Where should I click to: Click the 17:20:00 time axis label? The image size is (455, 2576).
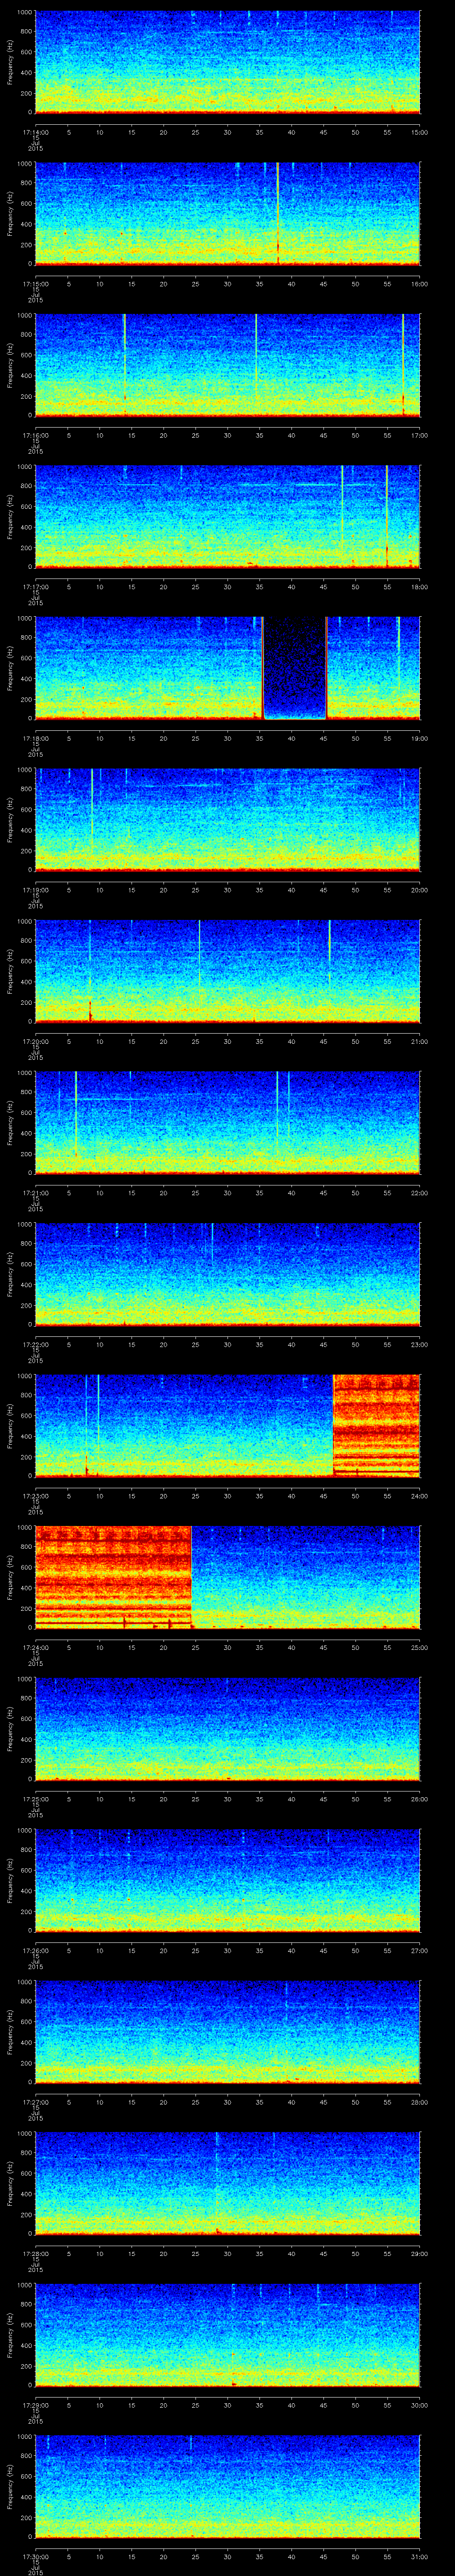[35, 1041]
